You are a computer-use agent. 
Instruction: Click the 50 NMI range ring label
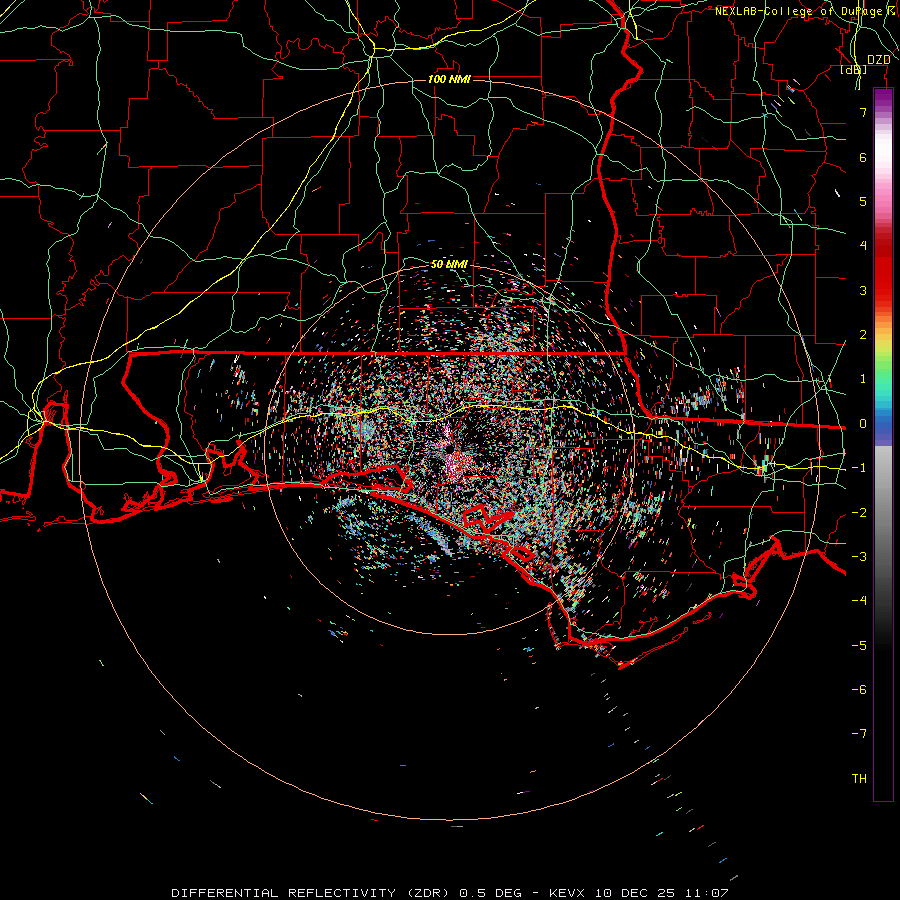(449, 265)
